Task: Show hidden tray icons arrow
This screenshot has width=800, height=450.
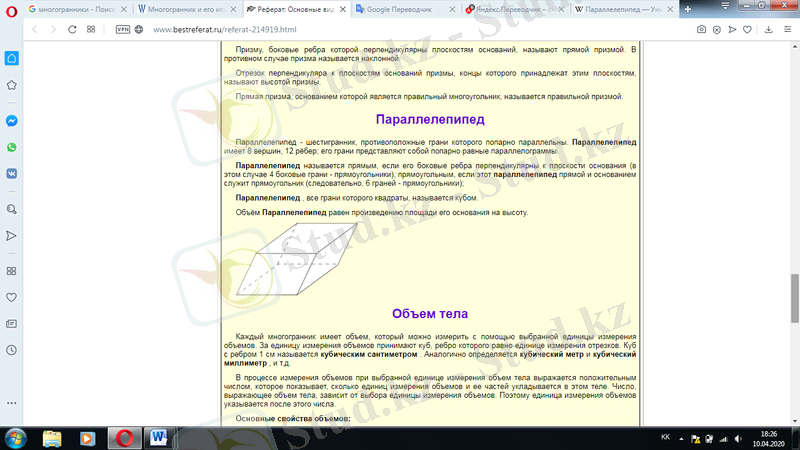Action: pos(681,439)
